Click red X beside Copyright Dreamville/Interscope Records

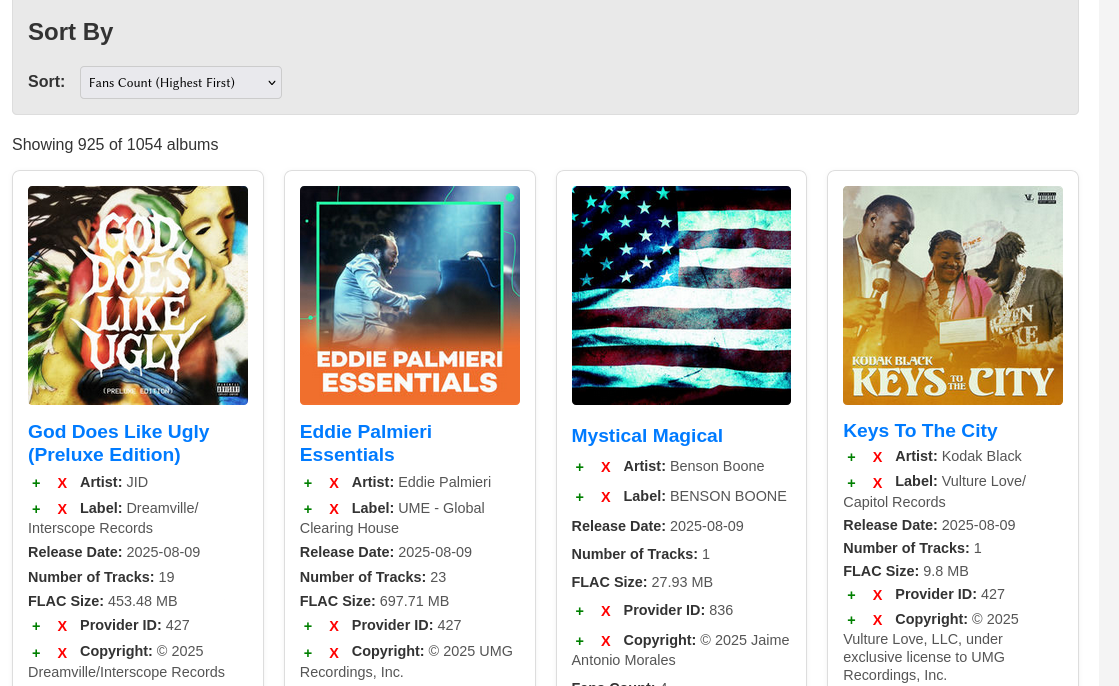(x=62, y=652)
